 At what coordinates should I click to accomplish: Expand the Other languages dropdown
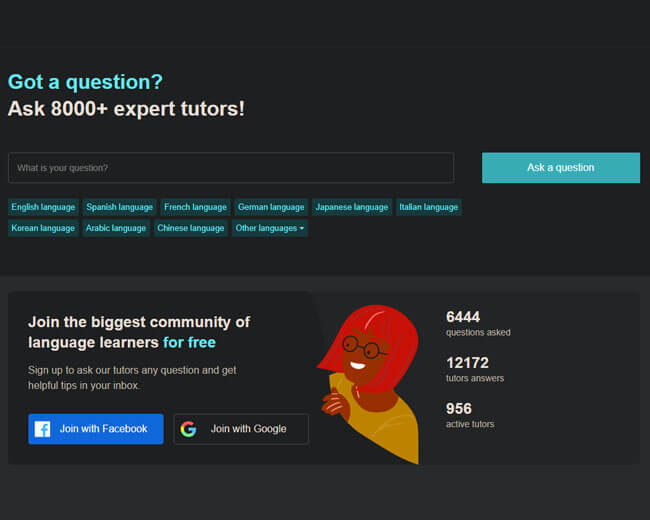coord(270,228)
